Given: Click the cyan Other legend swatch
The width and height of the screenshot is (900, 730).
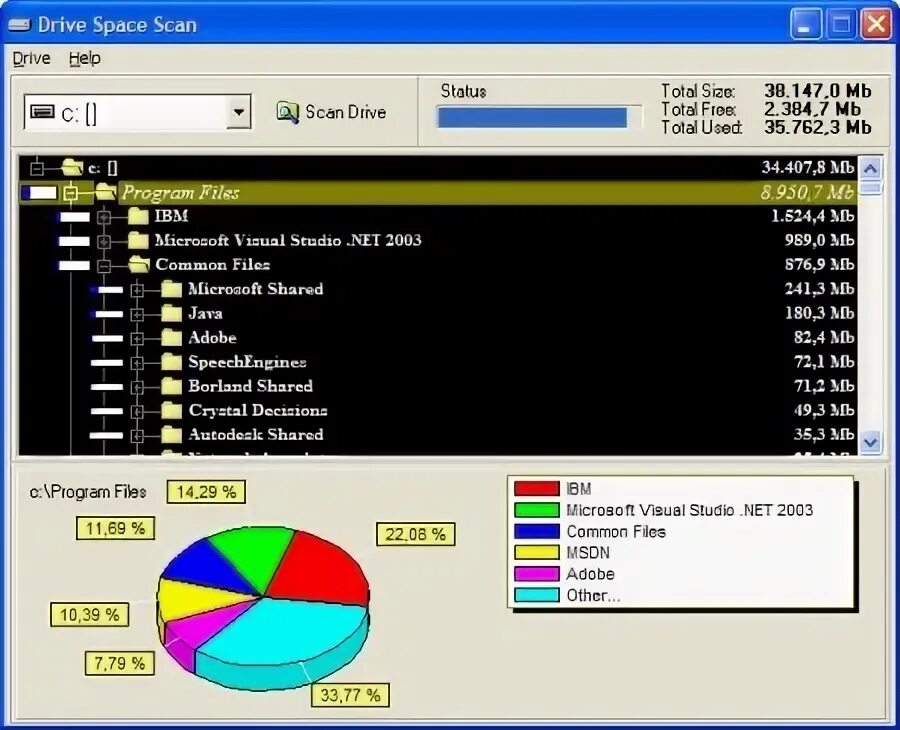Looking at the screenshot, I should [537, 595].
